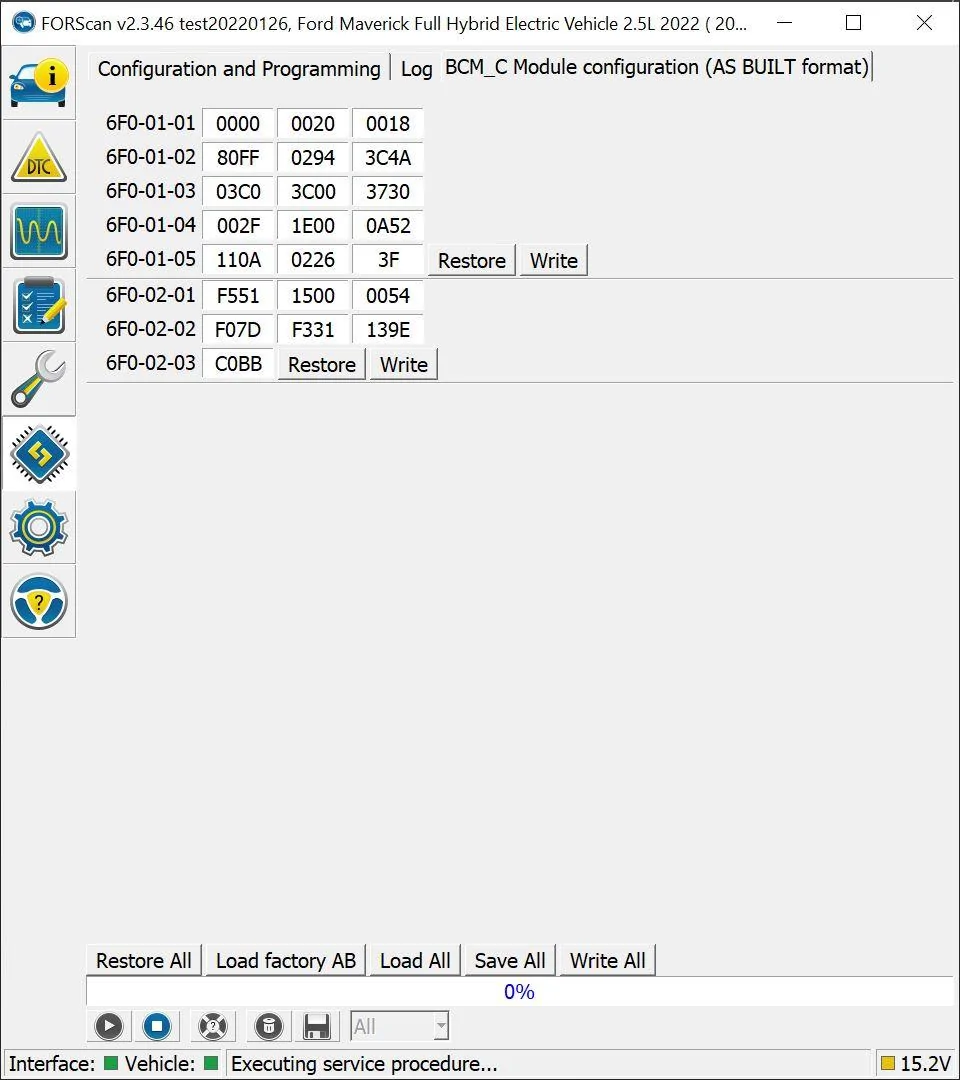This screenshot has width=960, height=1080.
Task: Edit the 3C4A field in 6F0-01-02
Action: tap(388, 158)
